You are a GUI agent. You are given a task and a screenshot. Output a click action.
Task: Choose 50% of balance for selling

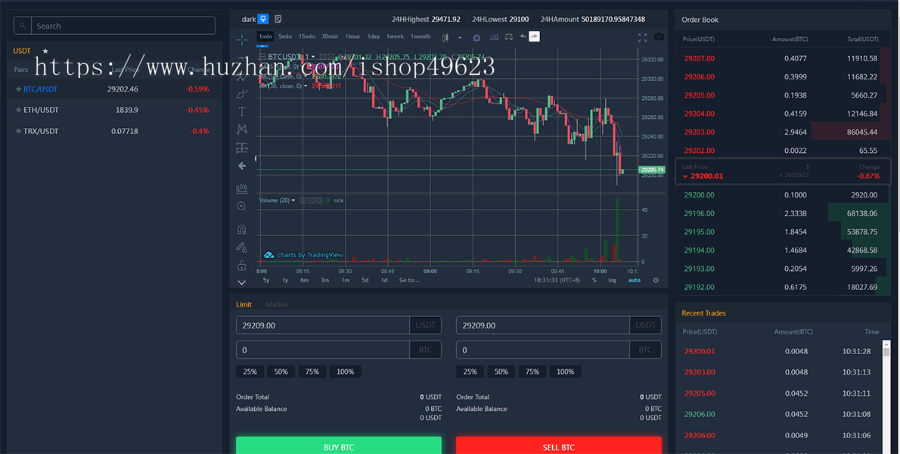(501, 372)
